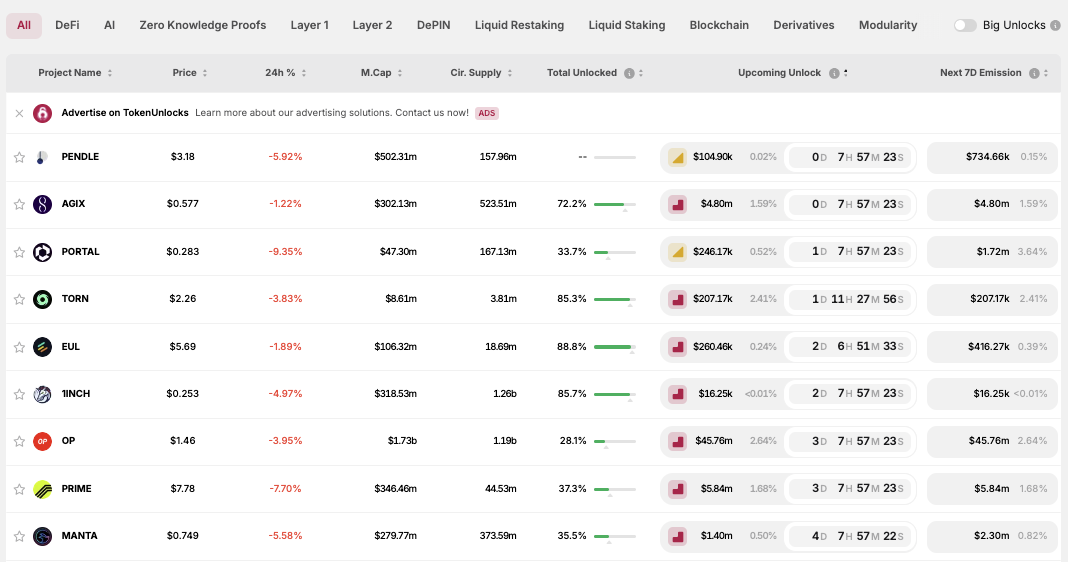Sort table by Total Unlocked arrows
This screenshot has height=562, width=1068.
click(641, 73)
